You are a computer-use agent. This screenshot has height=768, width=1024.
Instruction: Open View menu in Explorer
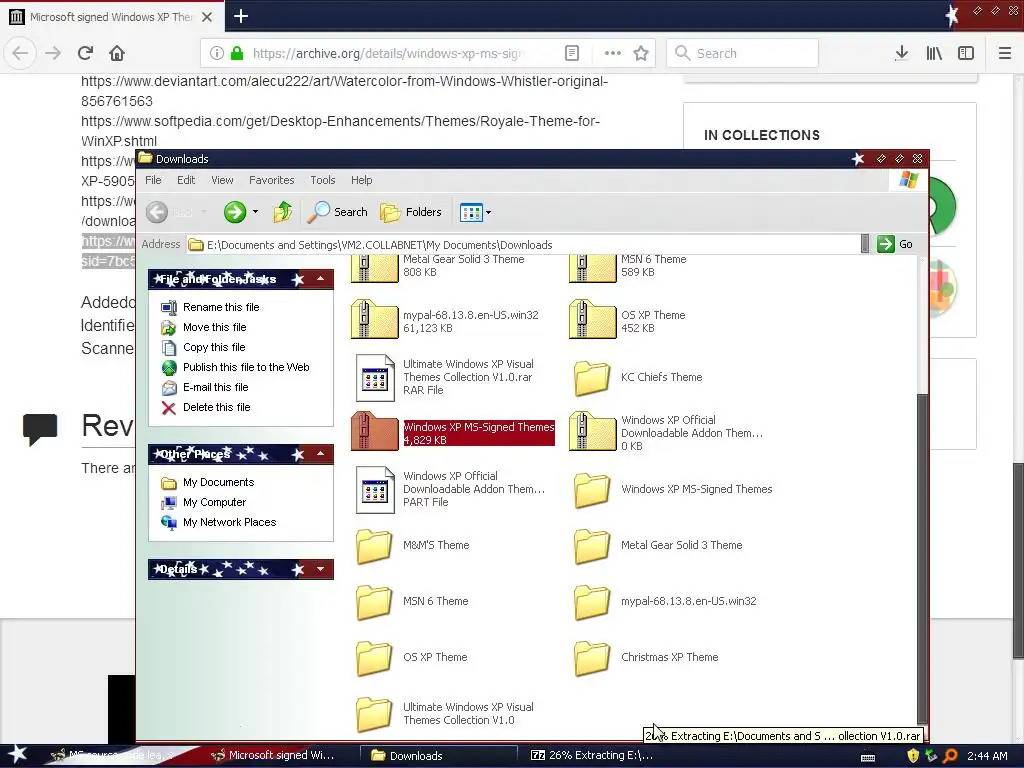222,180
